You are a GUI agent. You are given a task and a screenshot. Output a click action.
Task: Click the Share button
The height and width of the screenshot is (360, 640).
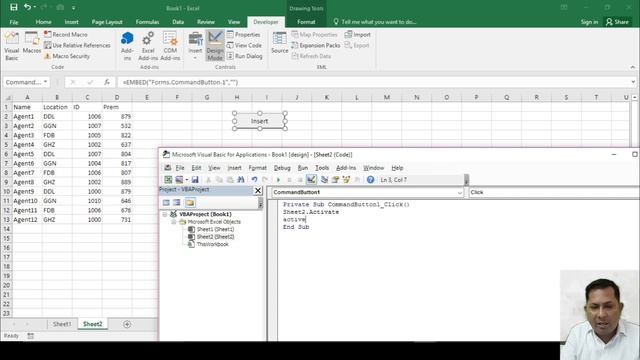click(618, 22)
